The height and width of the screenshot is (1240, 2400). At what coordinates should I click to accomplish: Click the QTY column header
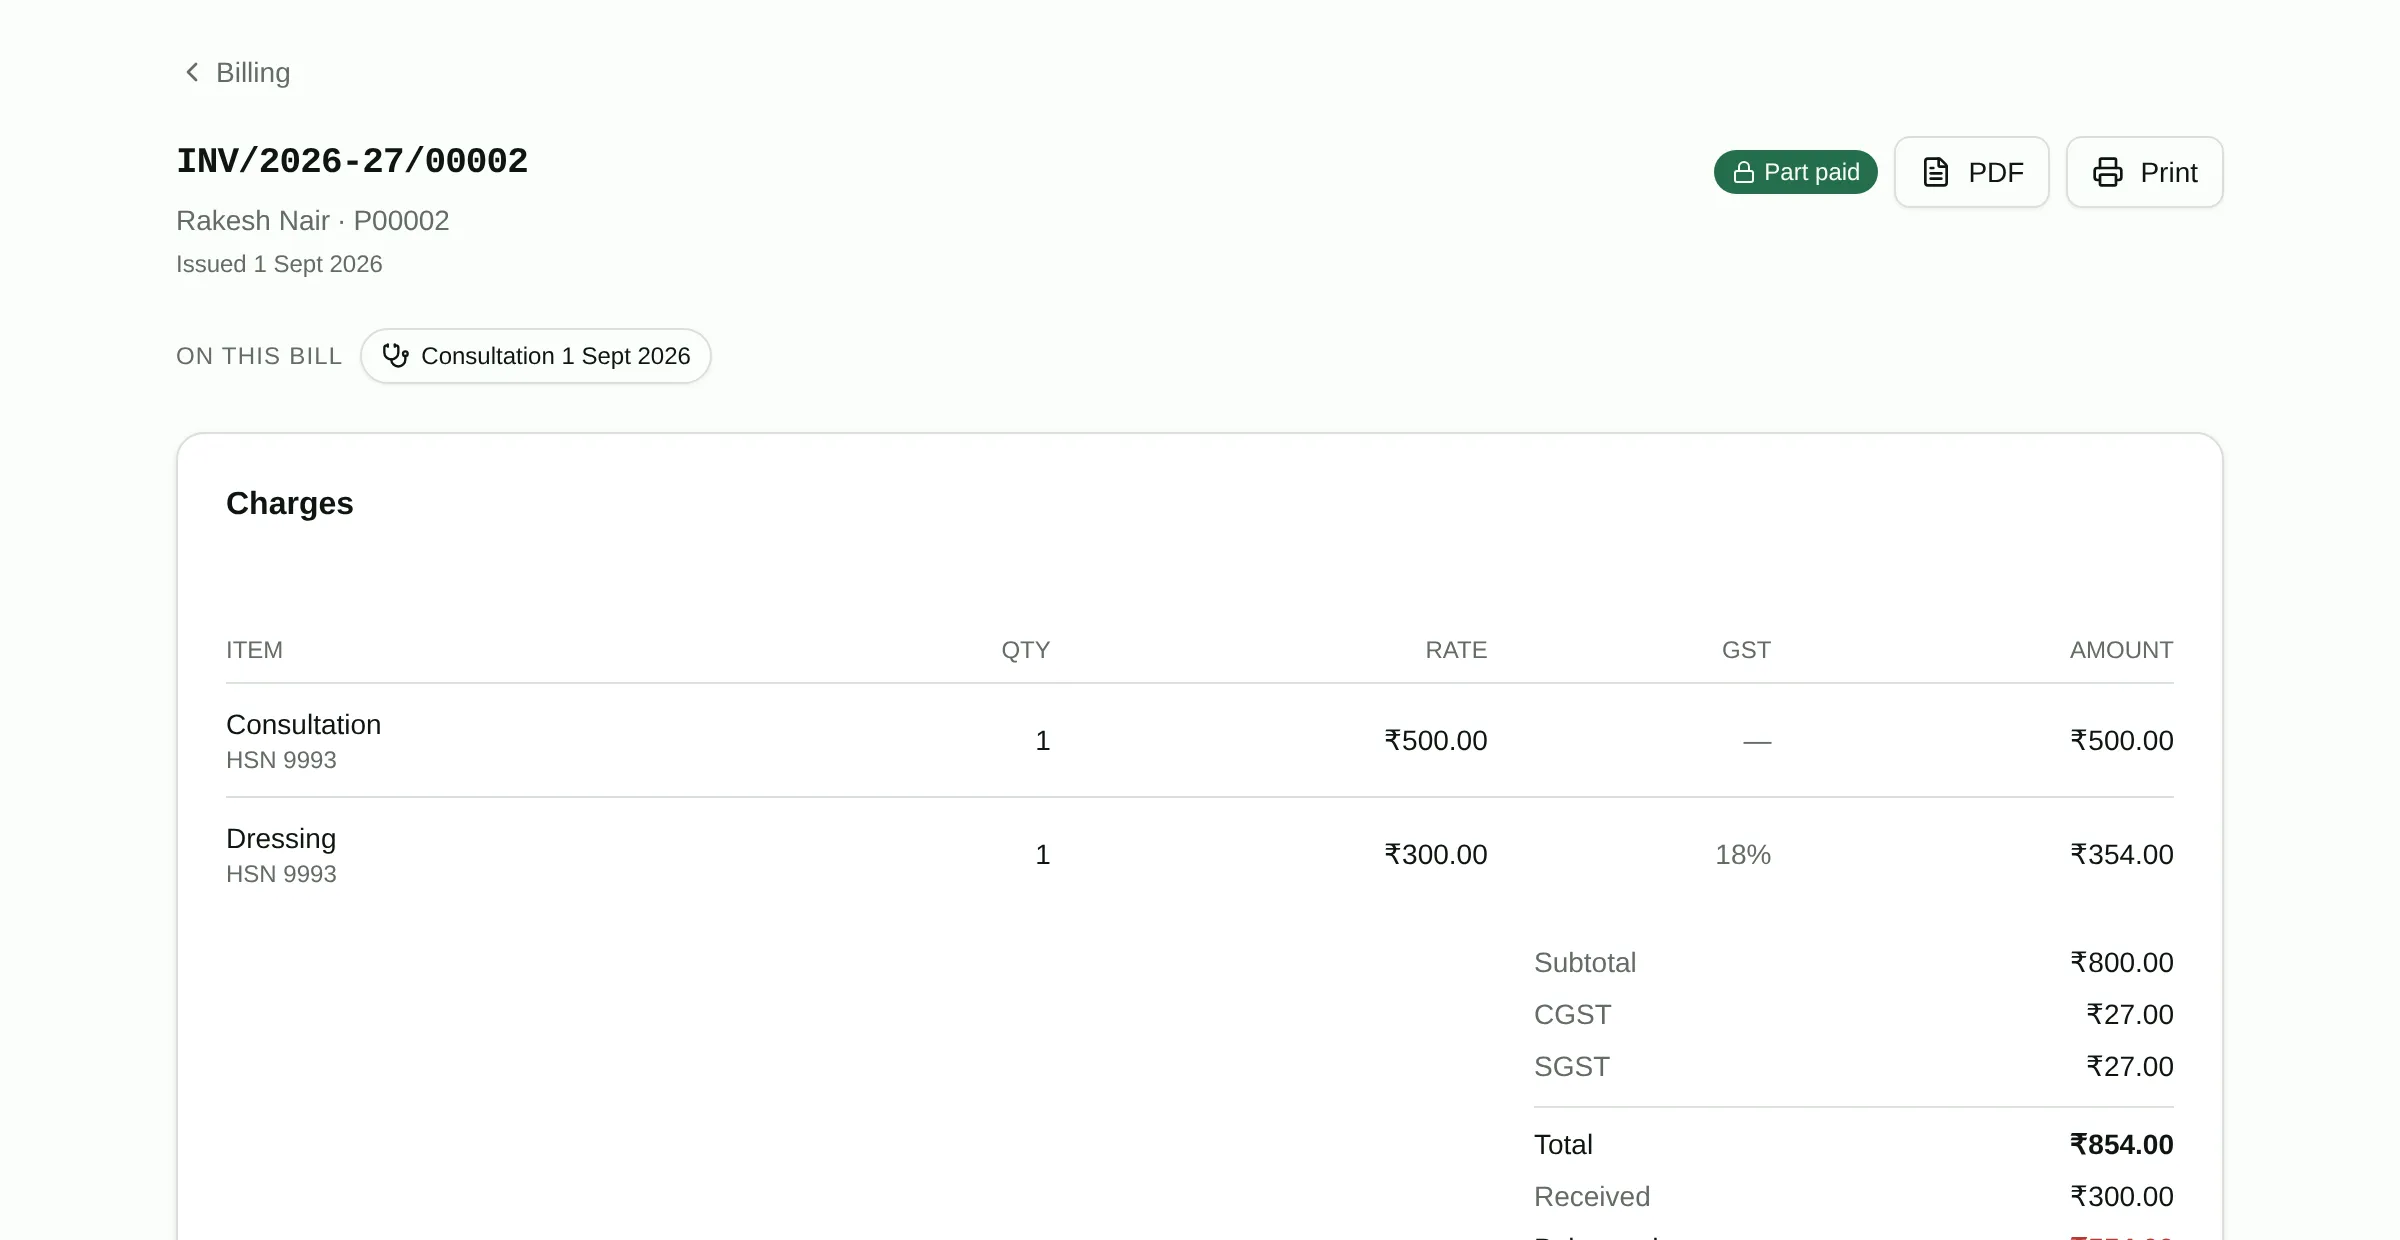tap(1026, 650)
